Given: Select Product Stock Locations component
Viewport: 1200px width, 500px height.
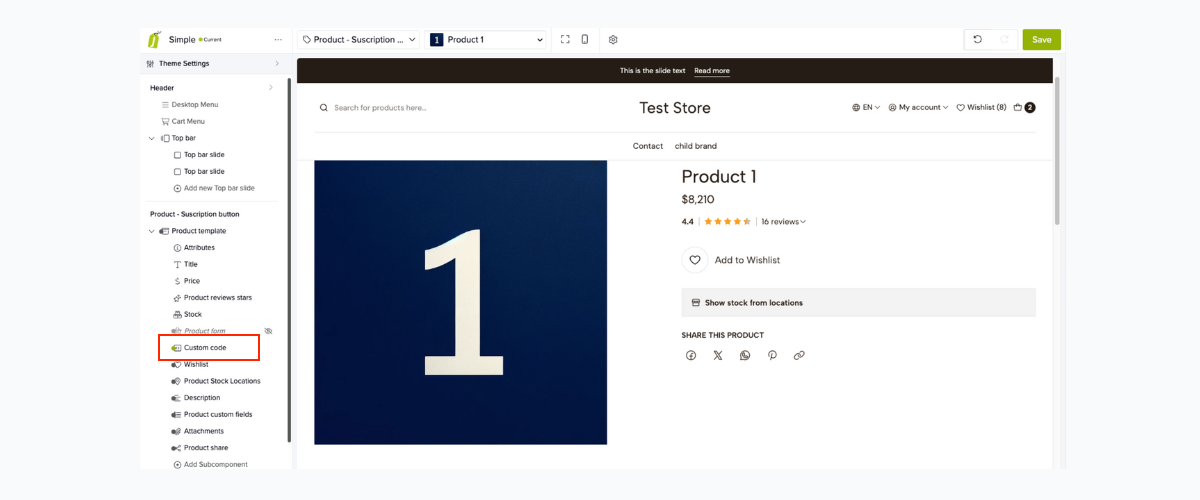Looking at the screenshot, I should pos(222,381).
